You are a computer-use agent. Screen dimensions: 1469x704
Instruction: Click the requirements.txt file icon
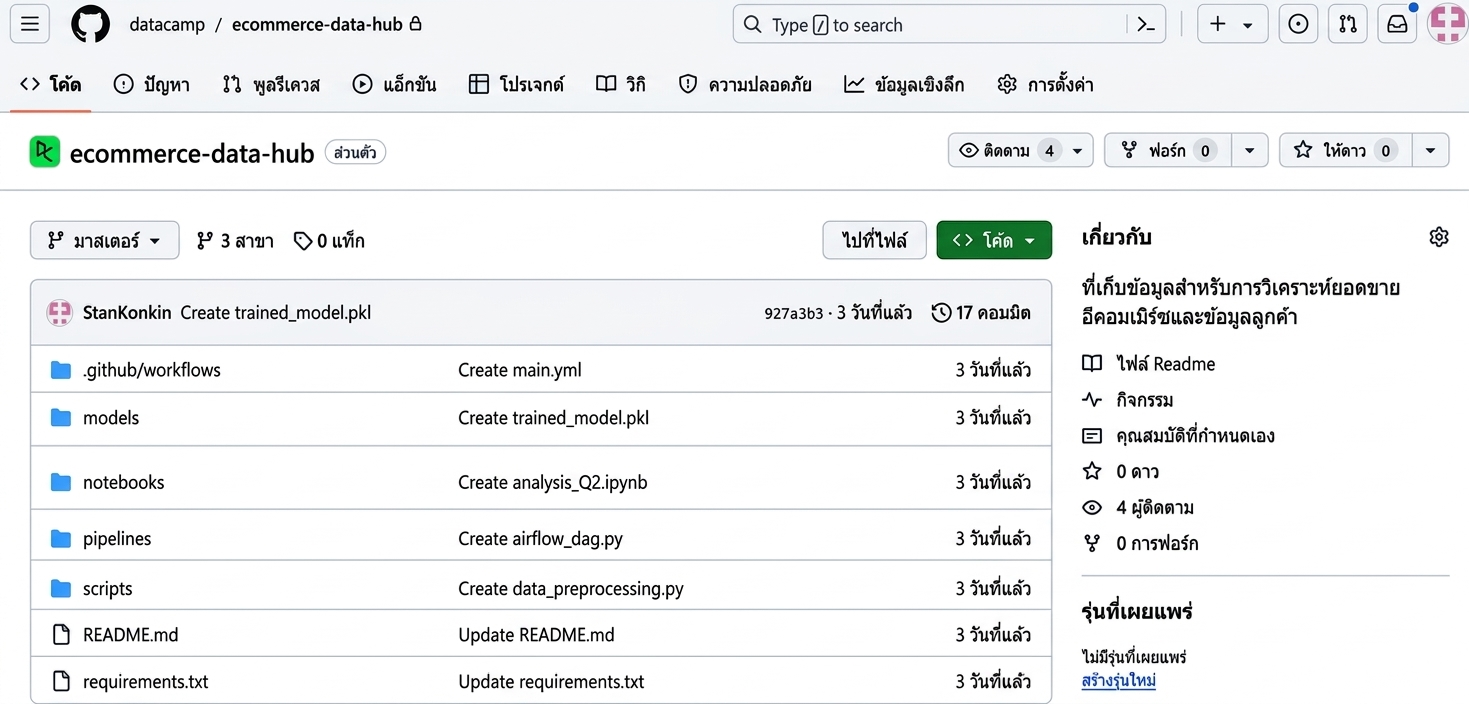click(61, 682)
